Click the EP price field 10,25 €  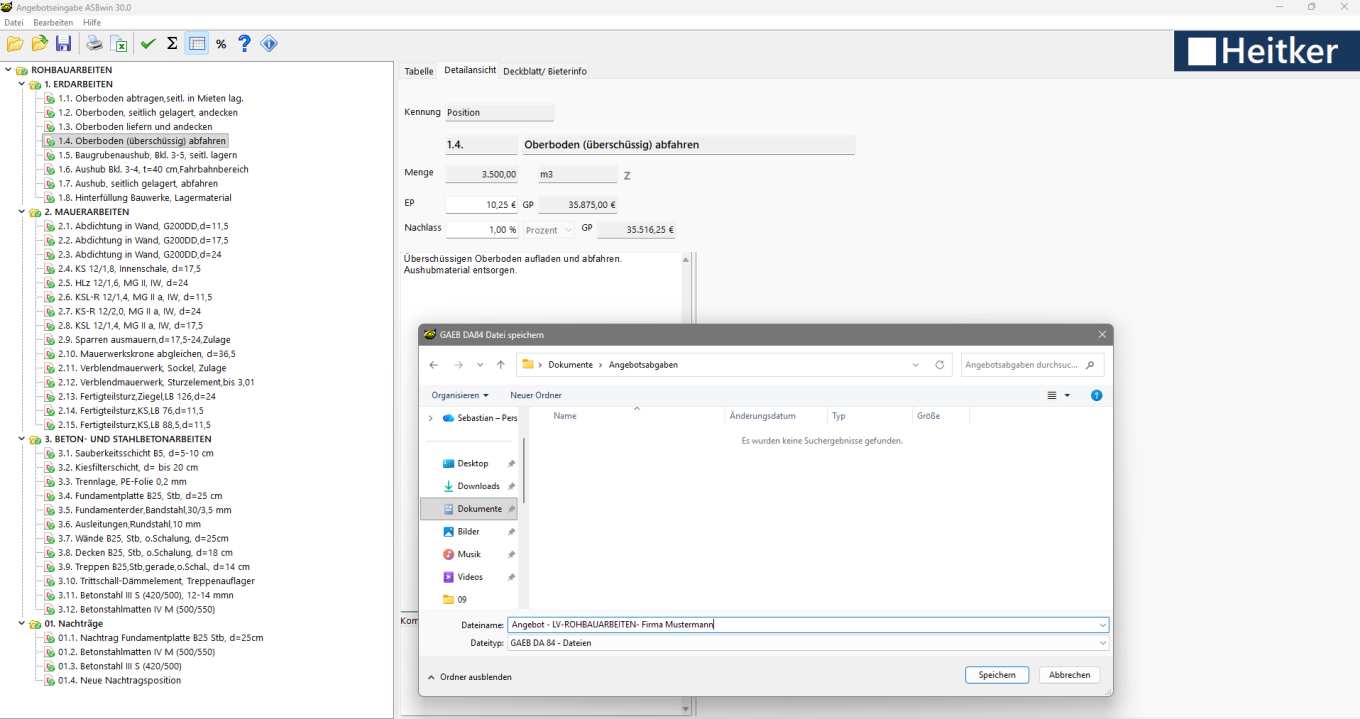tap(482, 205)
